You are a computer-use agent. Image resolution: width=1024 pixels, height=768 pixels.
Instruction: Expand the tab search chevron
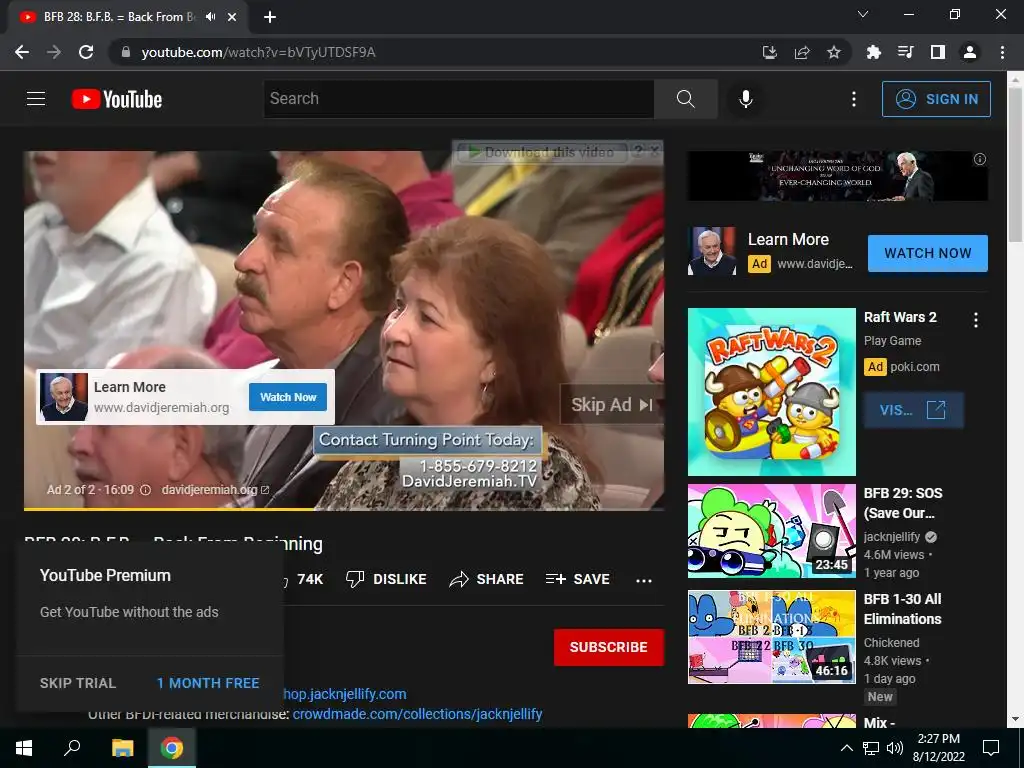863,14
